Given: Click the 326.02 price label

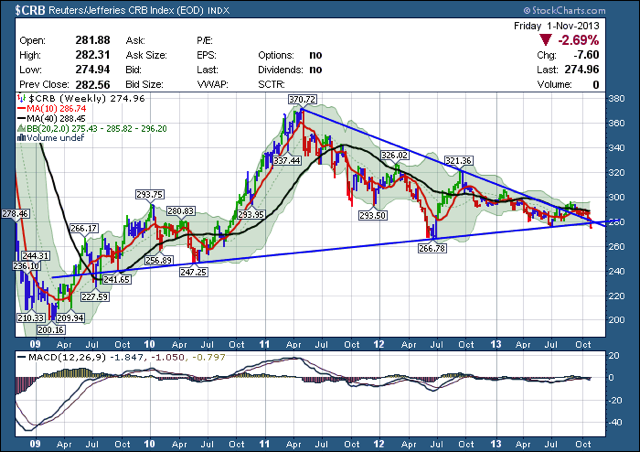Looking at the screenshot, I should coord(394,155).
